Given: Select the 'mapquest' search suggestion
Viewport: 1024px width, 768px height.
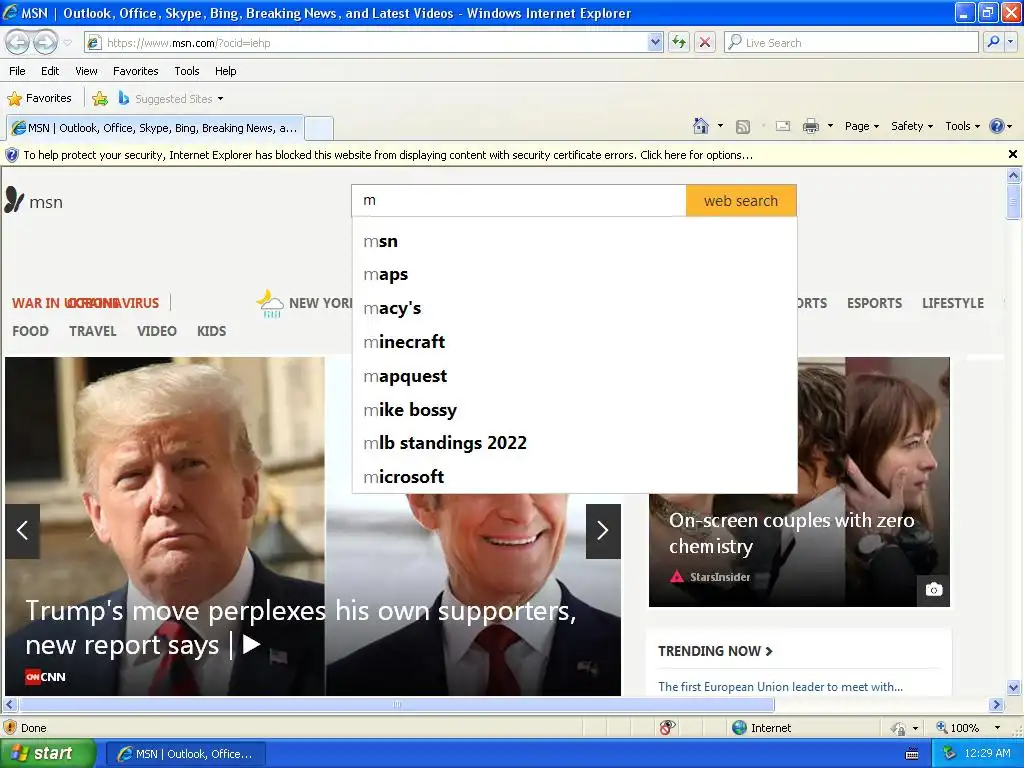Looking at the screenshot, I should point(575,376).
